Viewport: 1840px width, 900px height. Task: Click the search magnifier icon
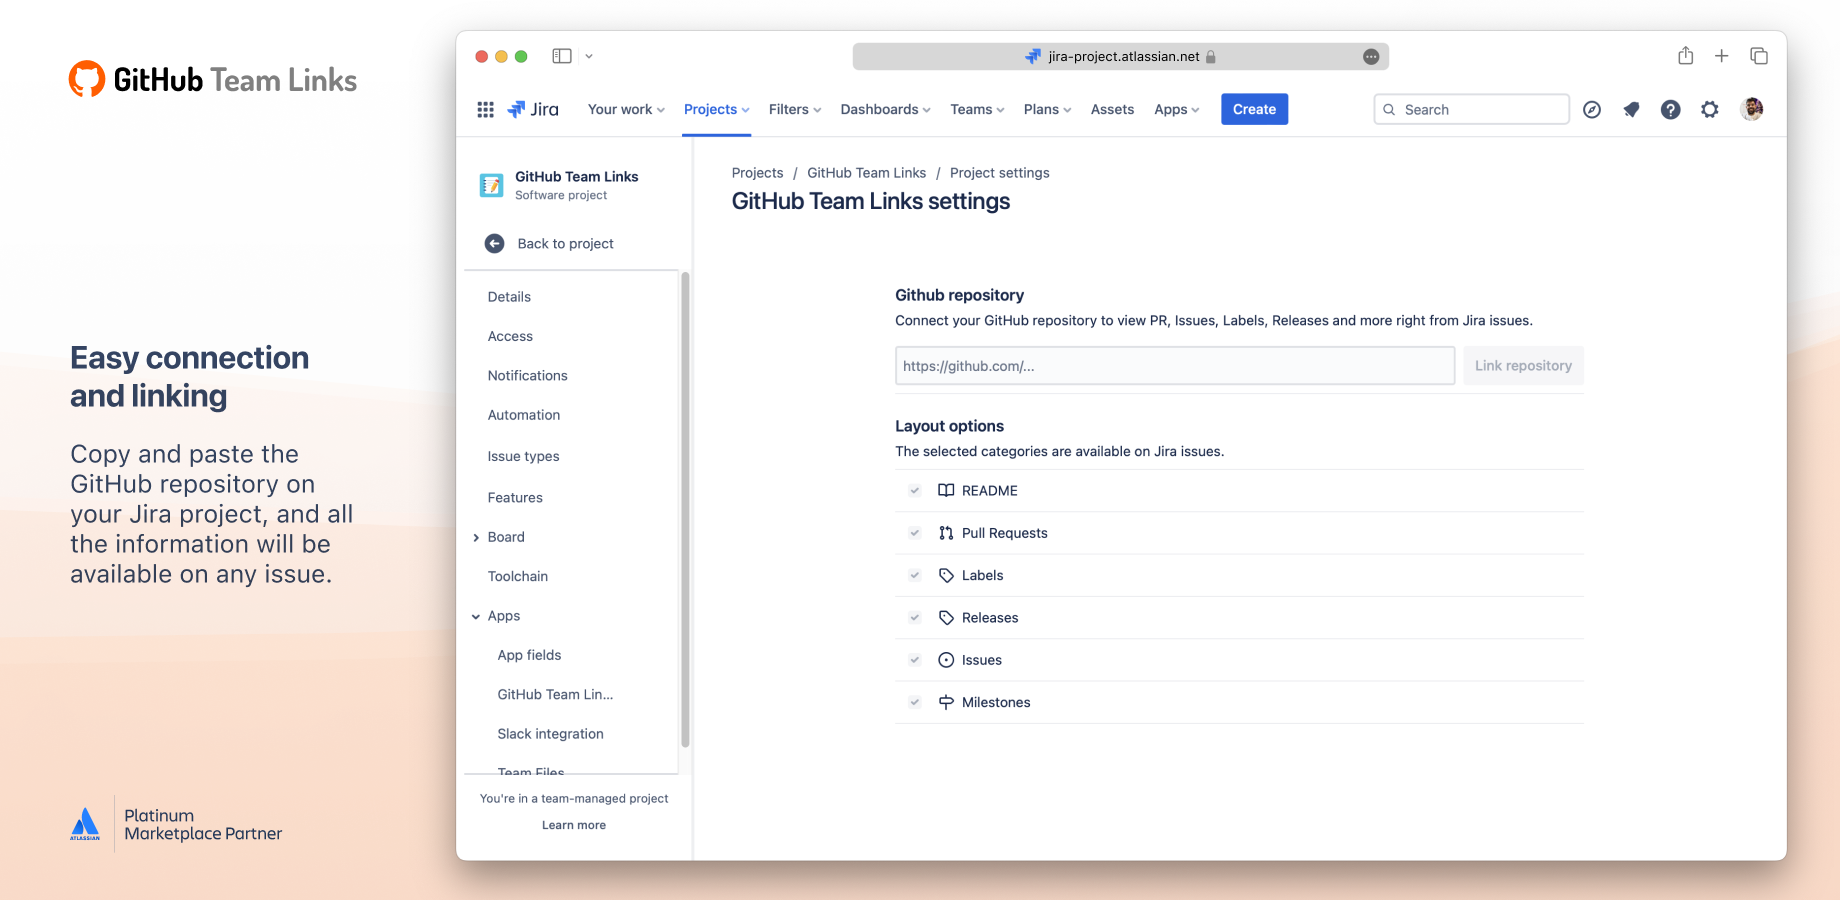pyautogui.click(x=1389, y=110)
